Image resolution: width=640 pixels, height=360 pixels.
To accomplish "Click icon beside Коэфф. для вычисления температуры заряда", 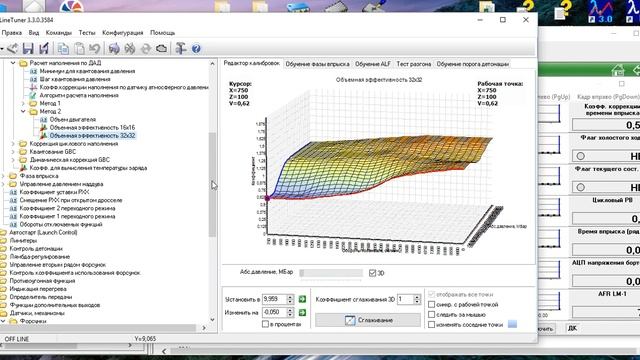I will [23, 168].
